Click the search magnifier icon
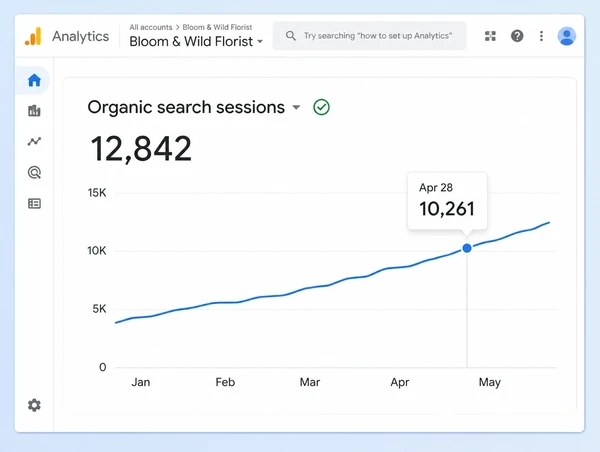The width and height of the screenshot is (600, 452). pos(291,36)
